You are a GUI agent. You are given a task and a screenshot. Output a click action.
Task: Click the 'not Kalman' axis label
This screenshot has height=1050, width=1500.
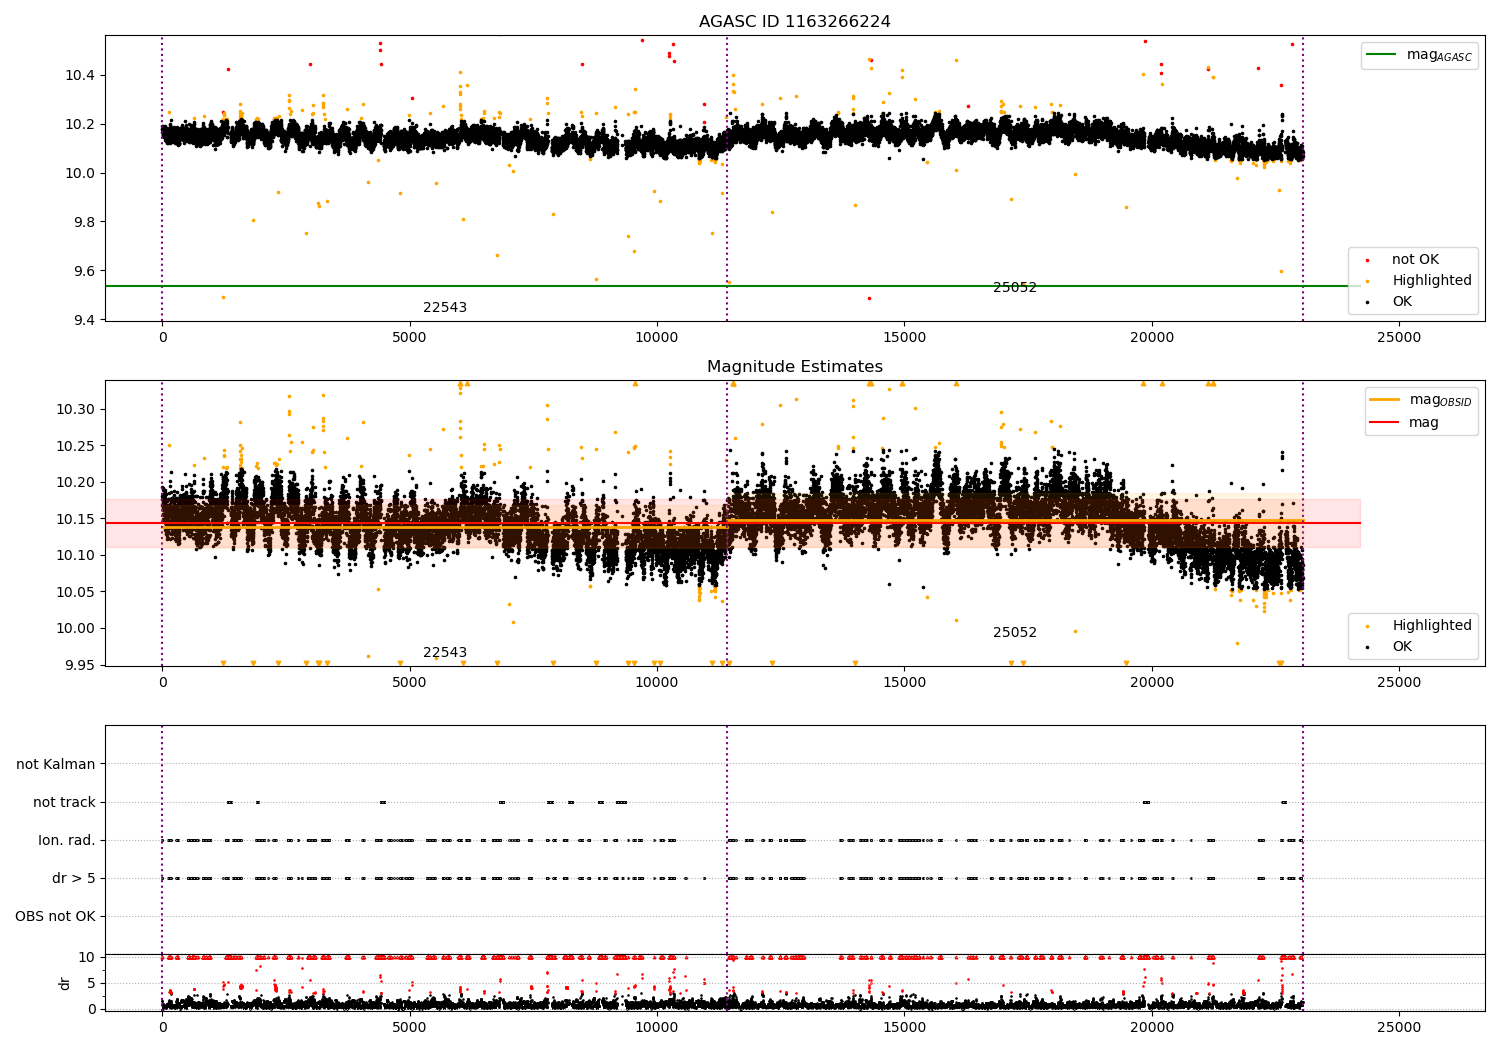click(x=56, y=765)
